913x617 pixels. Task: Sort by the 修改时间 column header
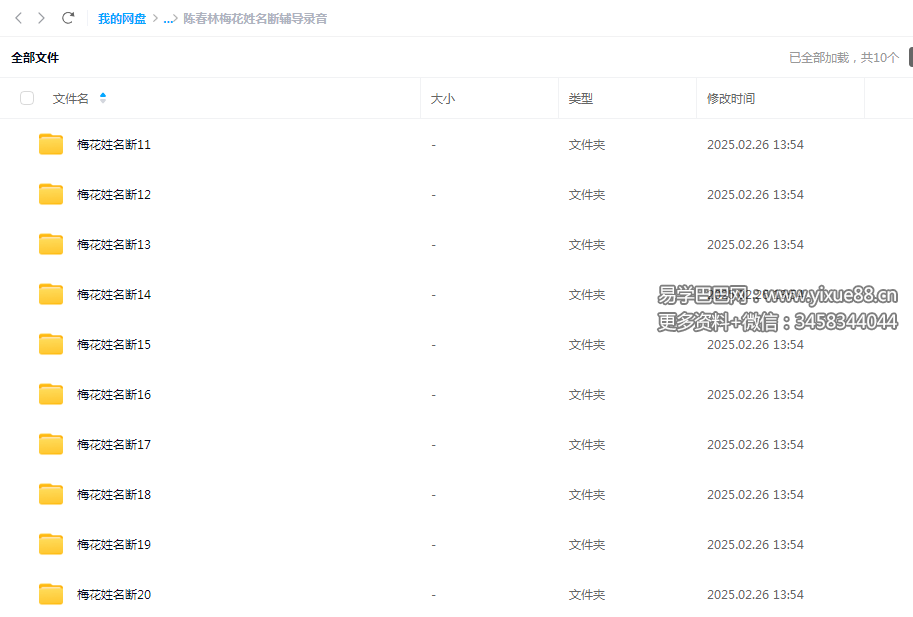click(x=731, y=98)
